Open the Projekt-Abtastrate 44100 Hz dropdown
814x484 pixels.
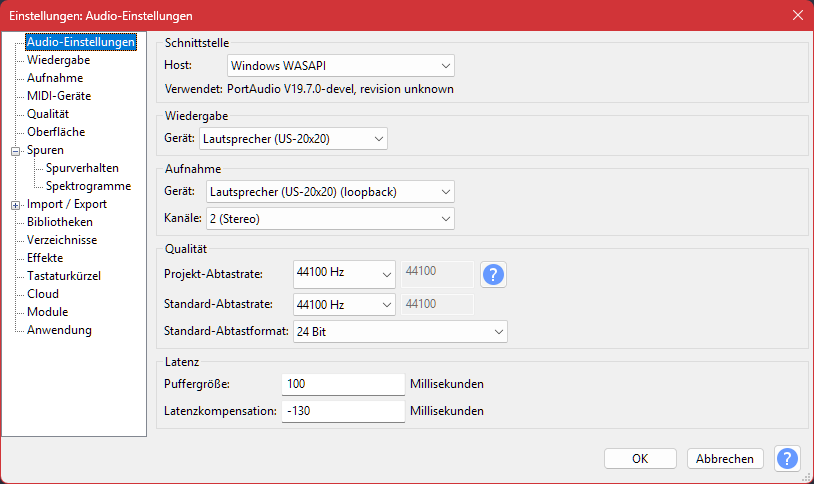click(344, 274)
